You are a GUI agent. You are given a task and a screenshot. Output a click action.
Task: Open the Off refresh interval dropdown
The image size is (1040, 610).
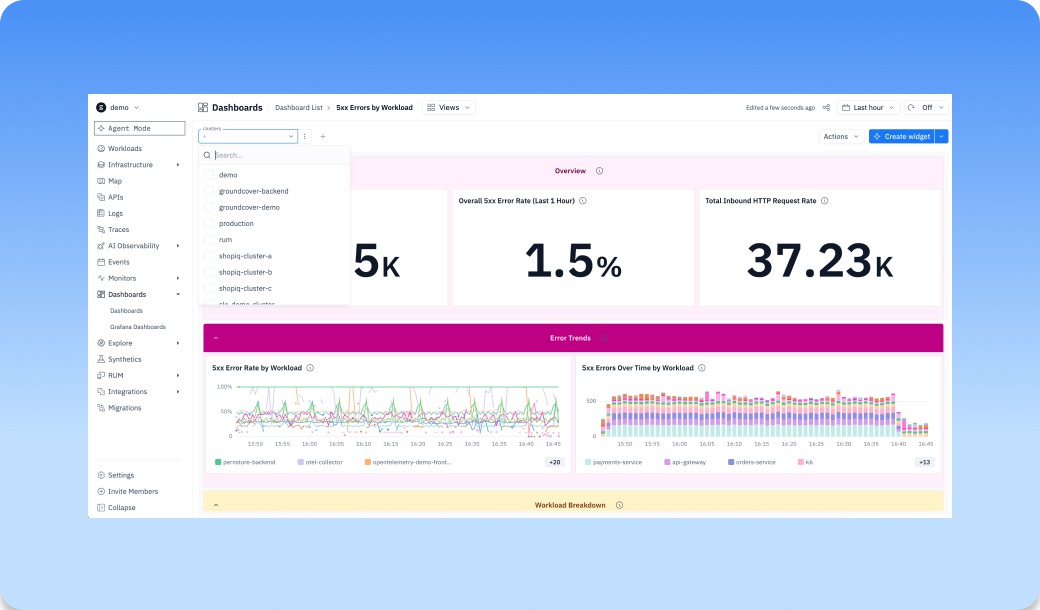(x=933, y=107)
